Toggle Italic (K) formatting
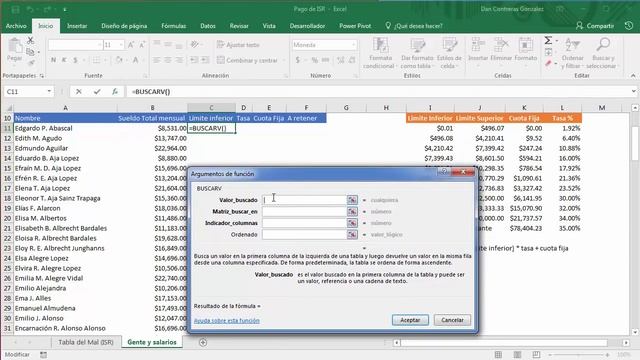The image size is (640, 360). click(64, 60)
